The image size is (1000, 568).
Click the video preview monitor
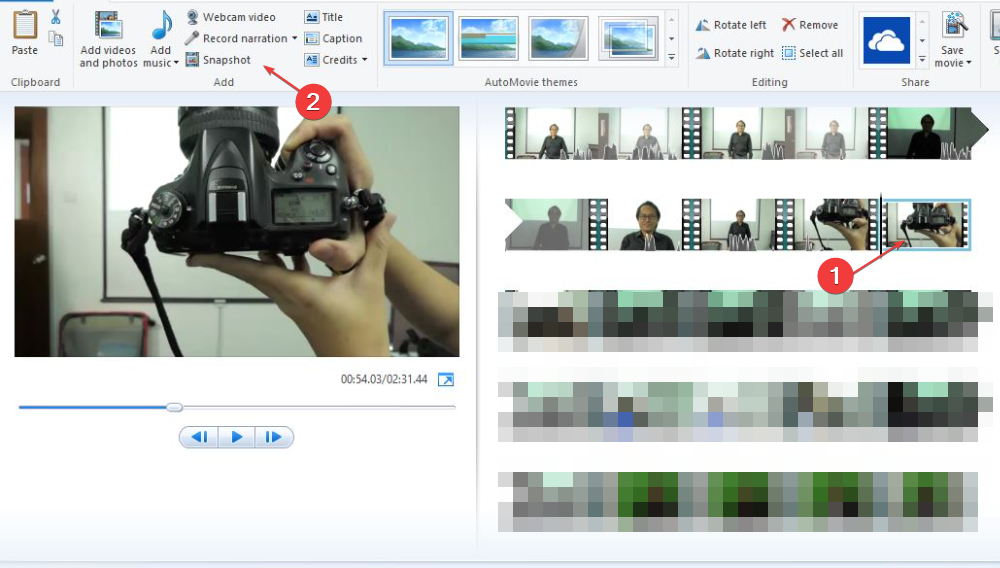(x=237, y=231)
